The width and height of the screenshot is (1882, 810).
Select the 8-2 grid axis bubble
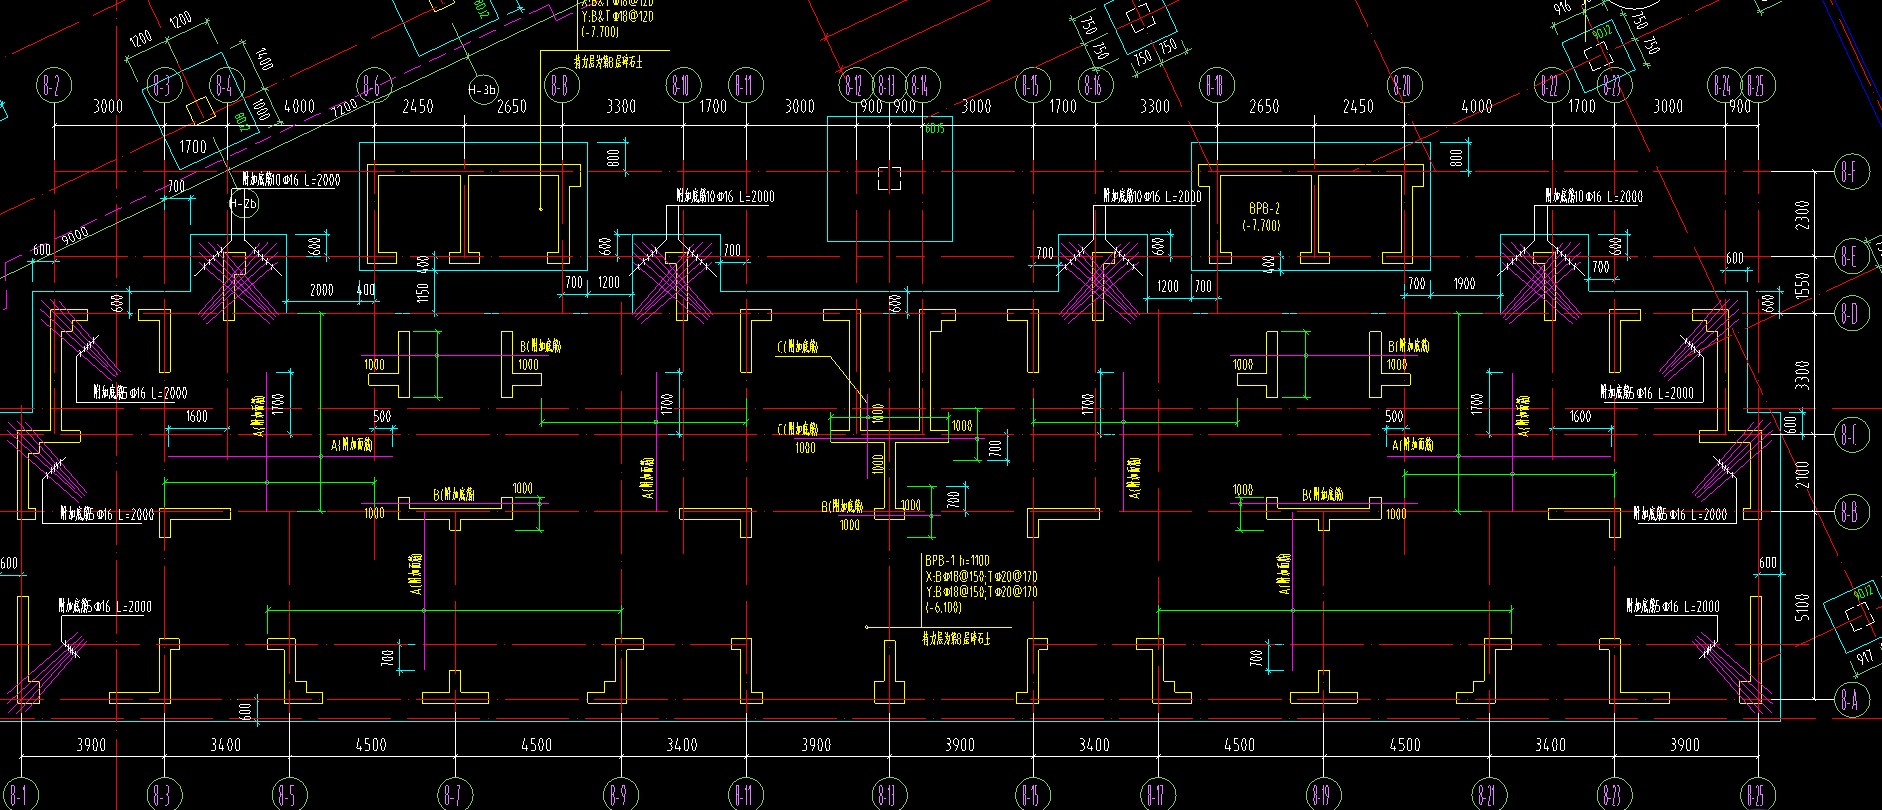tap(52, 86)
